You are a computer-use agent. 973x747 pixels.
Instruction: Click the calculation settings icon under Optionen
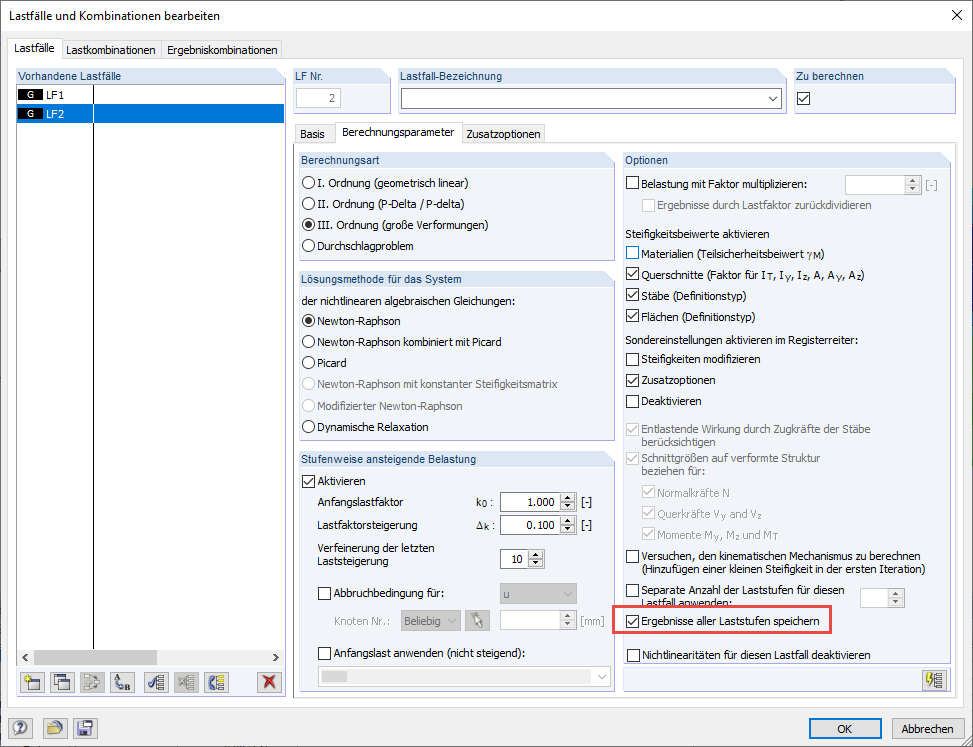[935, 680]
